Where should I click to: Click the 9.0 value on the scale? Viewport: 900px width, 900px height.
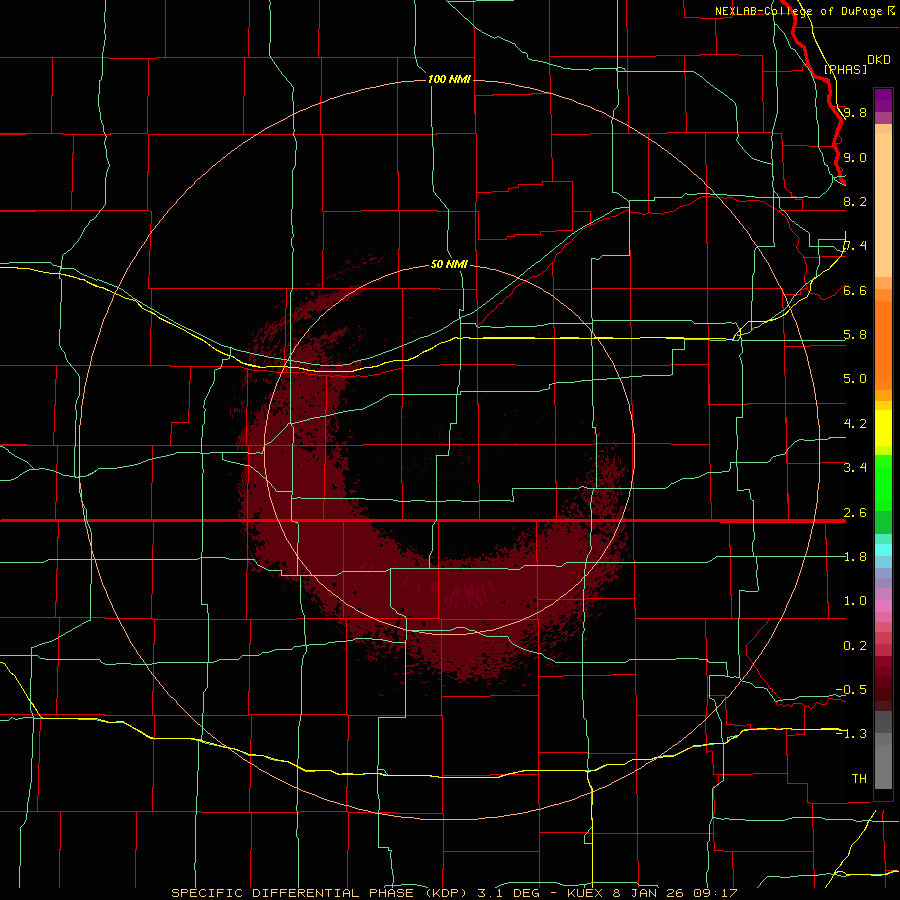[x=855, y=157]
